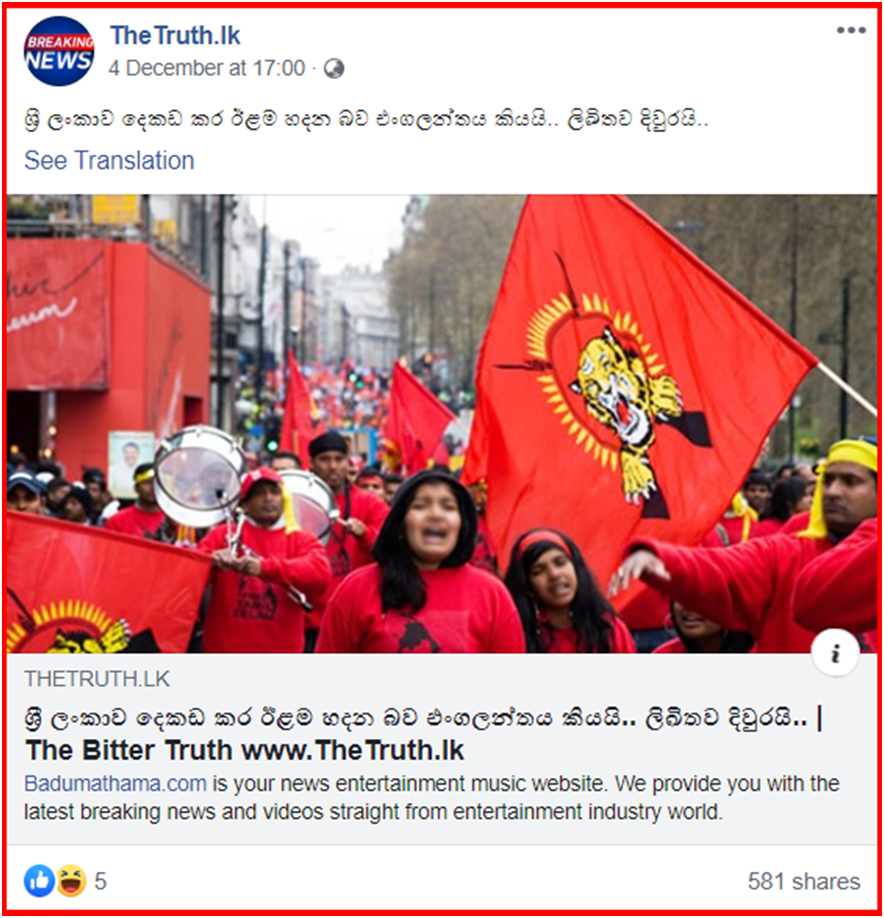Click the public globe audience icon

click(334, 68)
